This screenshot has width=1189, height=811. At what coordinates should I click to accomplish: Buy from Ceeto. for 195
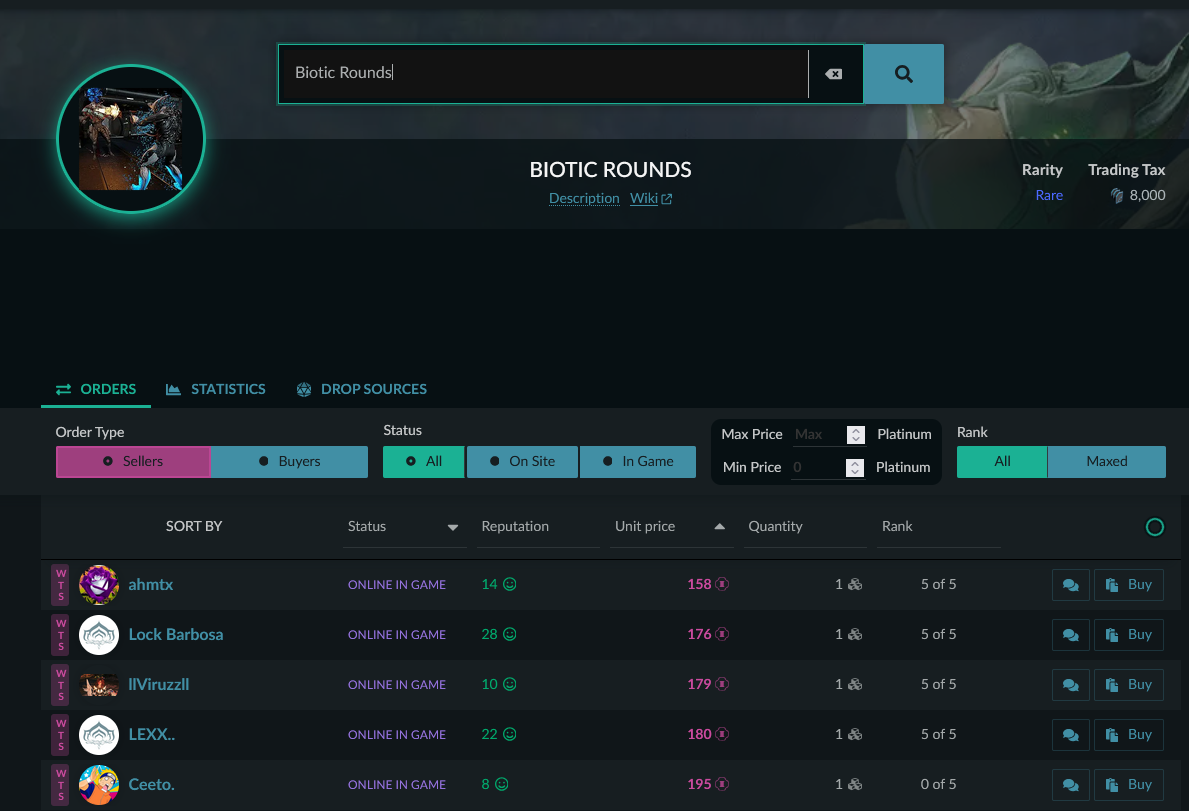(1128, 785)
